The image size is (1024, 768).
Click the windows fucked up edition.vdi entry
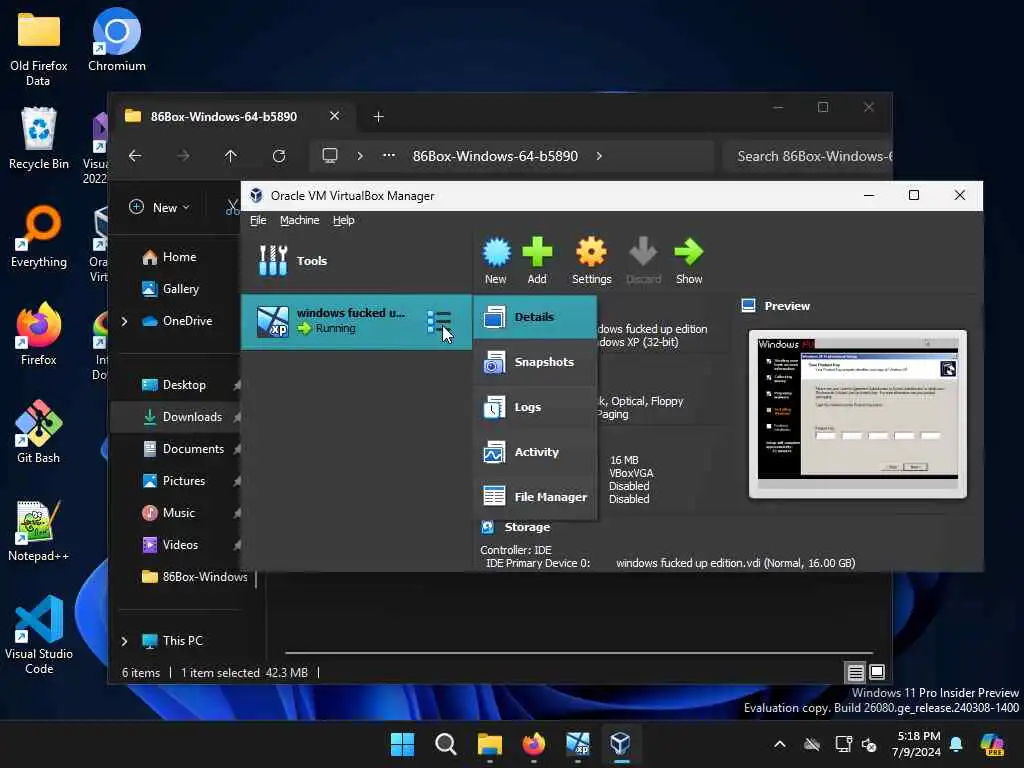pyautogui.click(x=735, y=563)
